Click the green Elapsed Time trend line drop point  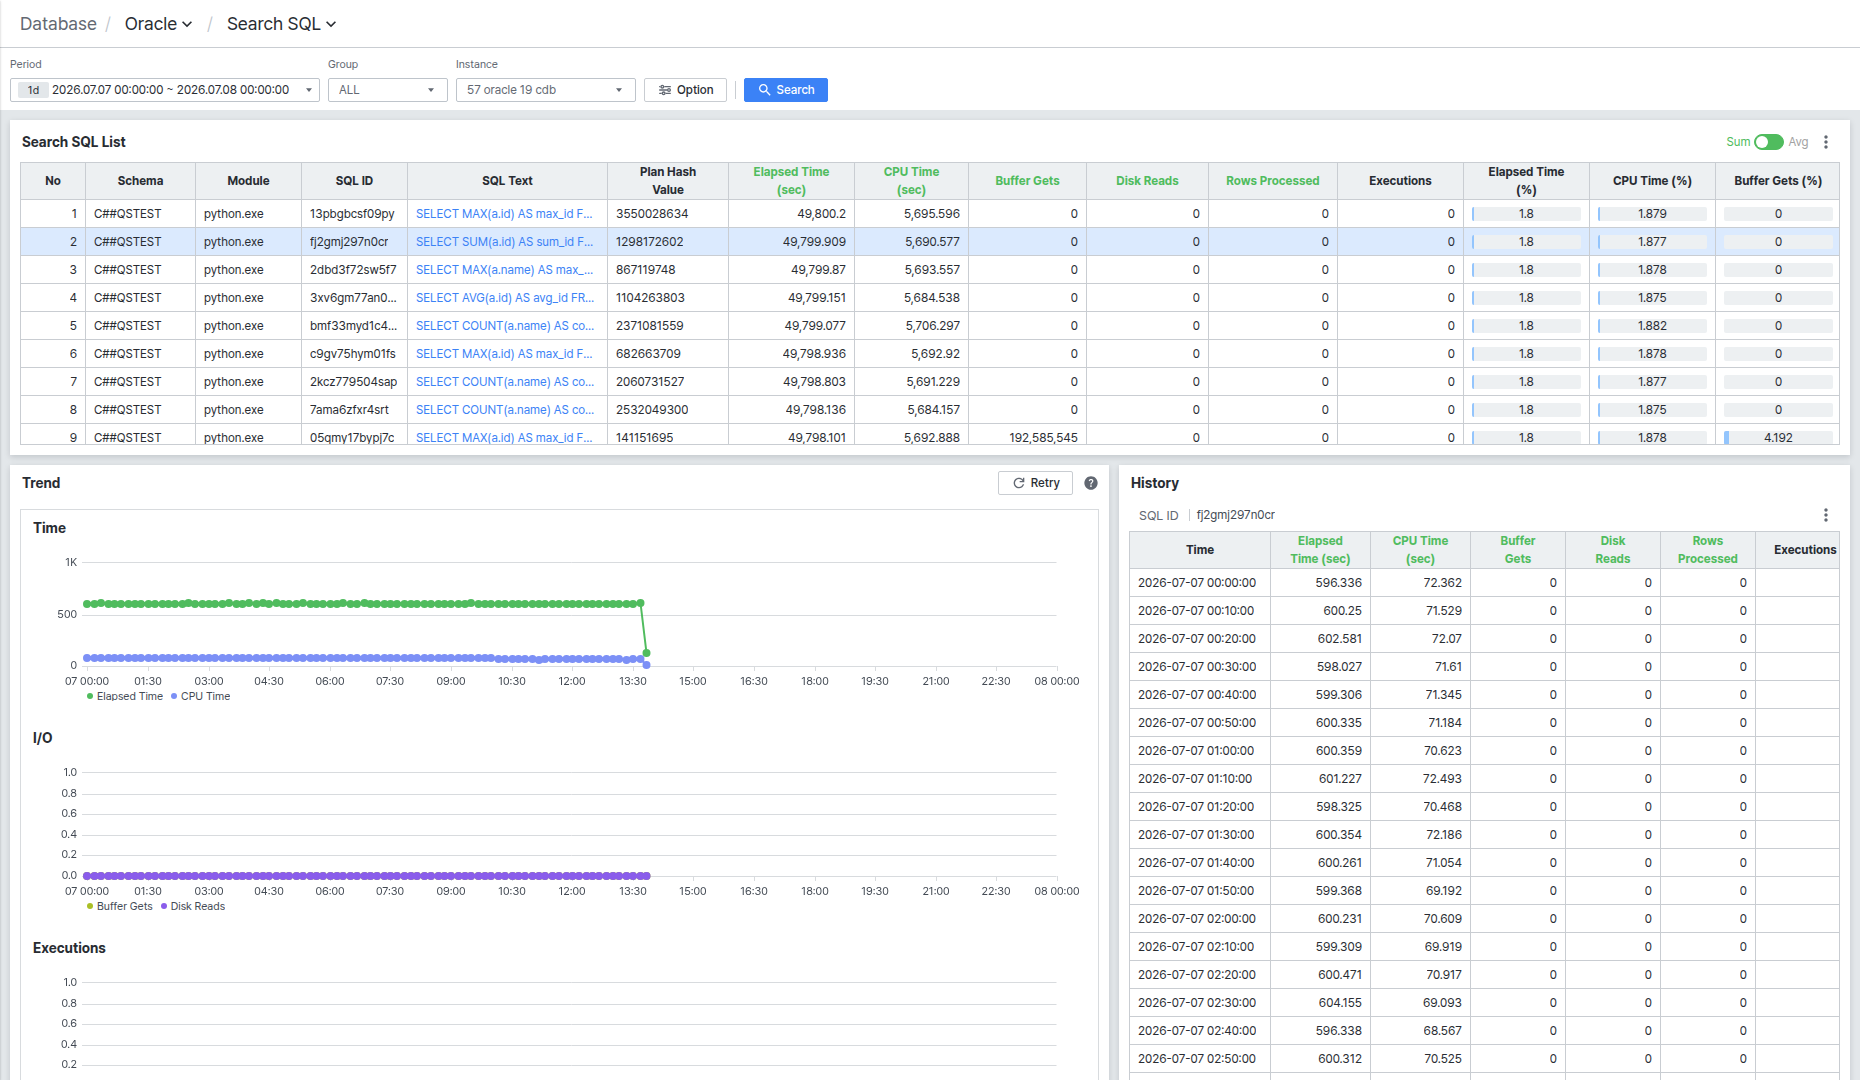pos(646,653)
